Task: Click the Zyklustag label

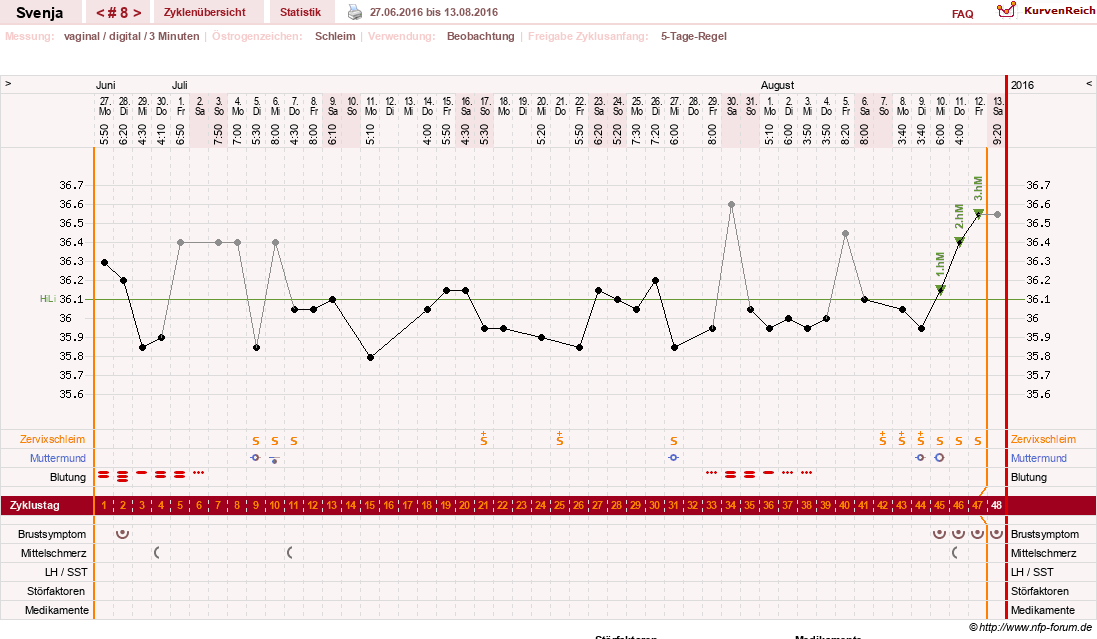Action: (34, 505)
